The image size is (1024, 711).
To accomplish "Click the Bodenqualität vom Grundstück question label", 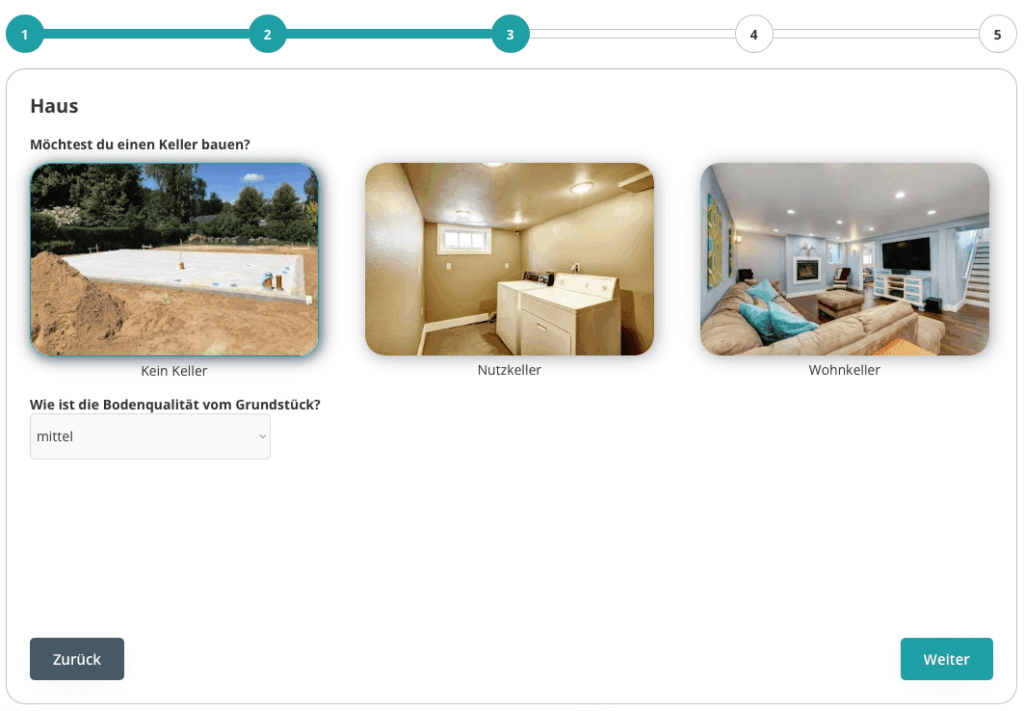I will pos(175,405).
